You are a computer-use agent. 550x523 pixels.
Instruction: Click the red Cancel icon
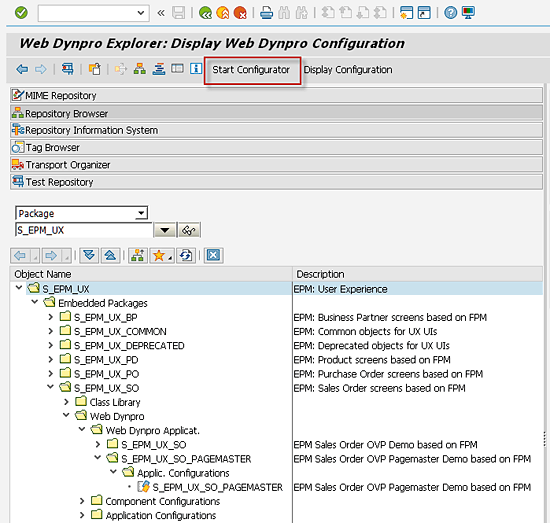[240, 13]
